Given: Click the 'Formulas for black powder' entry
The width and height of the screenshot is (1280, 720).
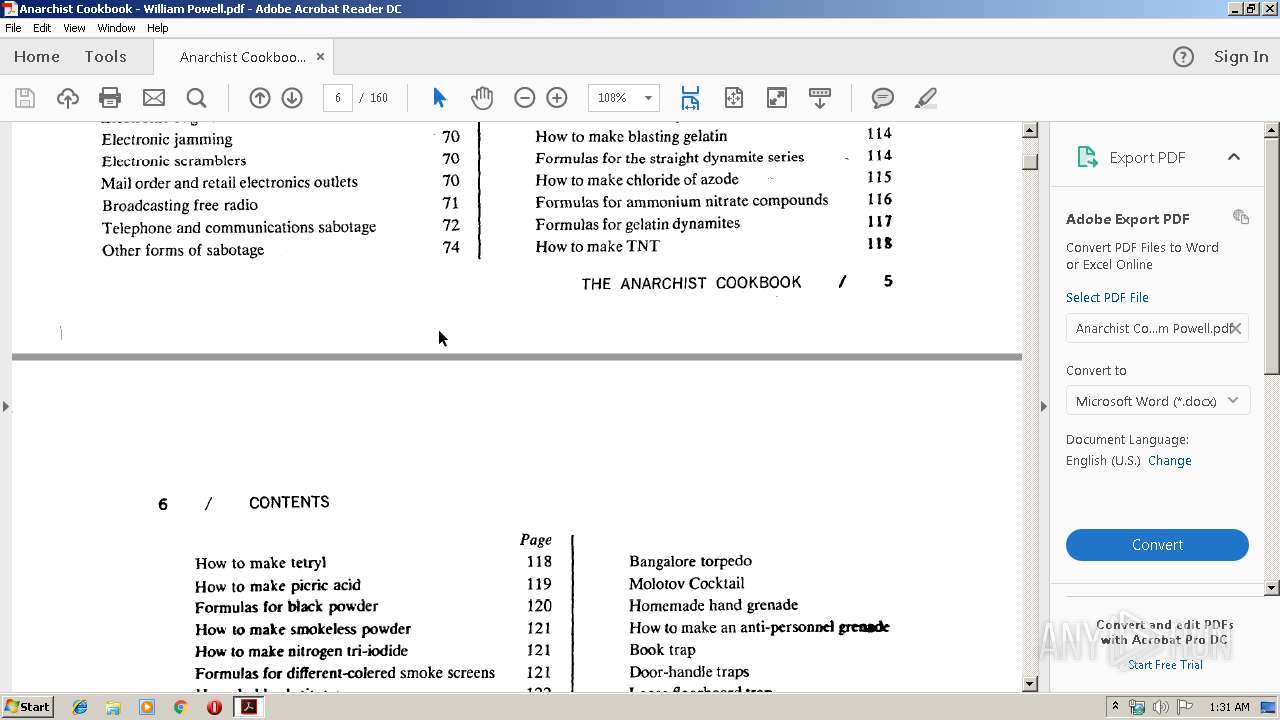Looking at the screenshot, I should (x=287, y=607).
